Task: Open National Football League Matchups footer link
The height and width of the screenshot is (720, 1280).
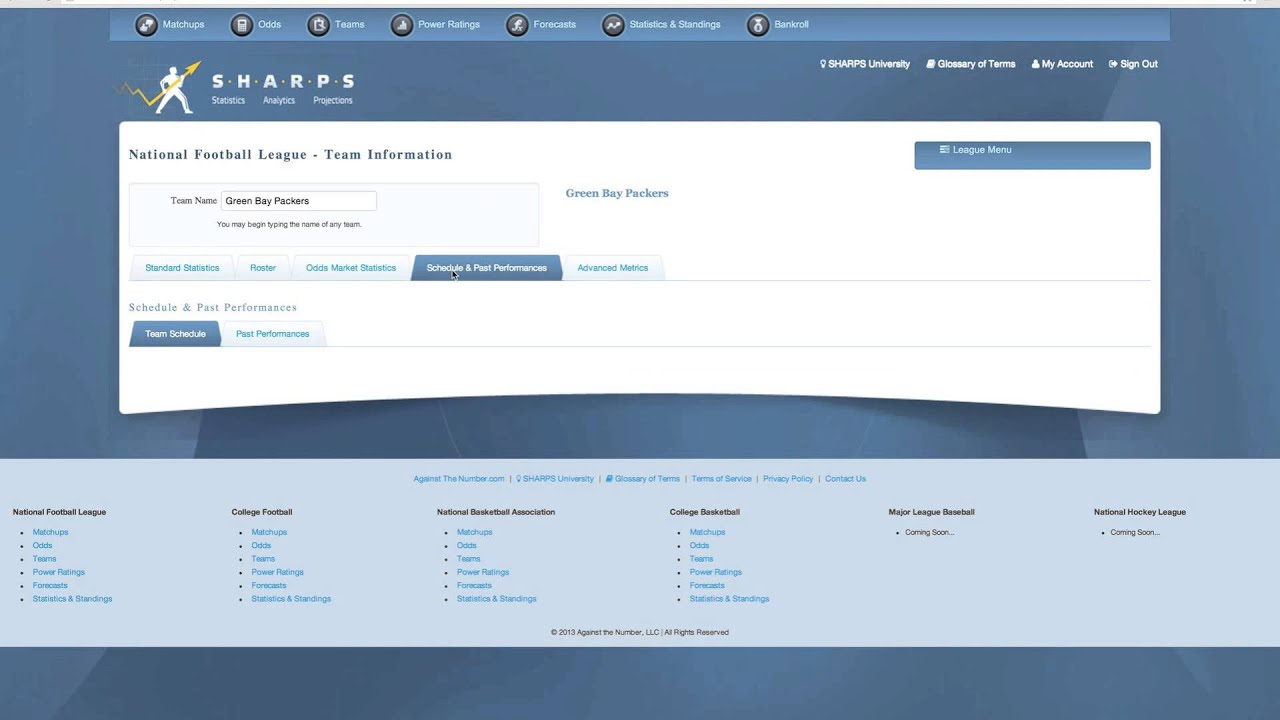Action: [x=50, y=532]
